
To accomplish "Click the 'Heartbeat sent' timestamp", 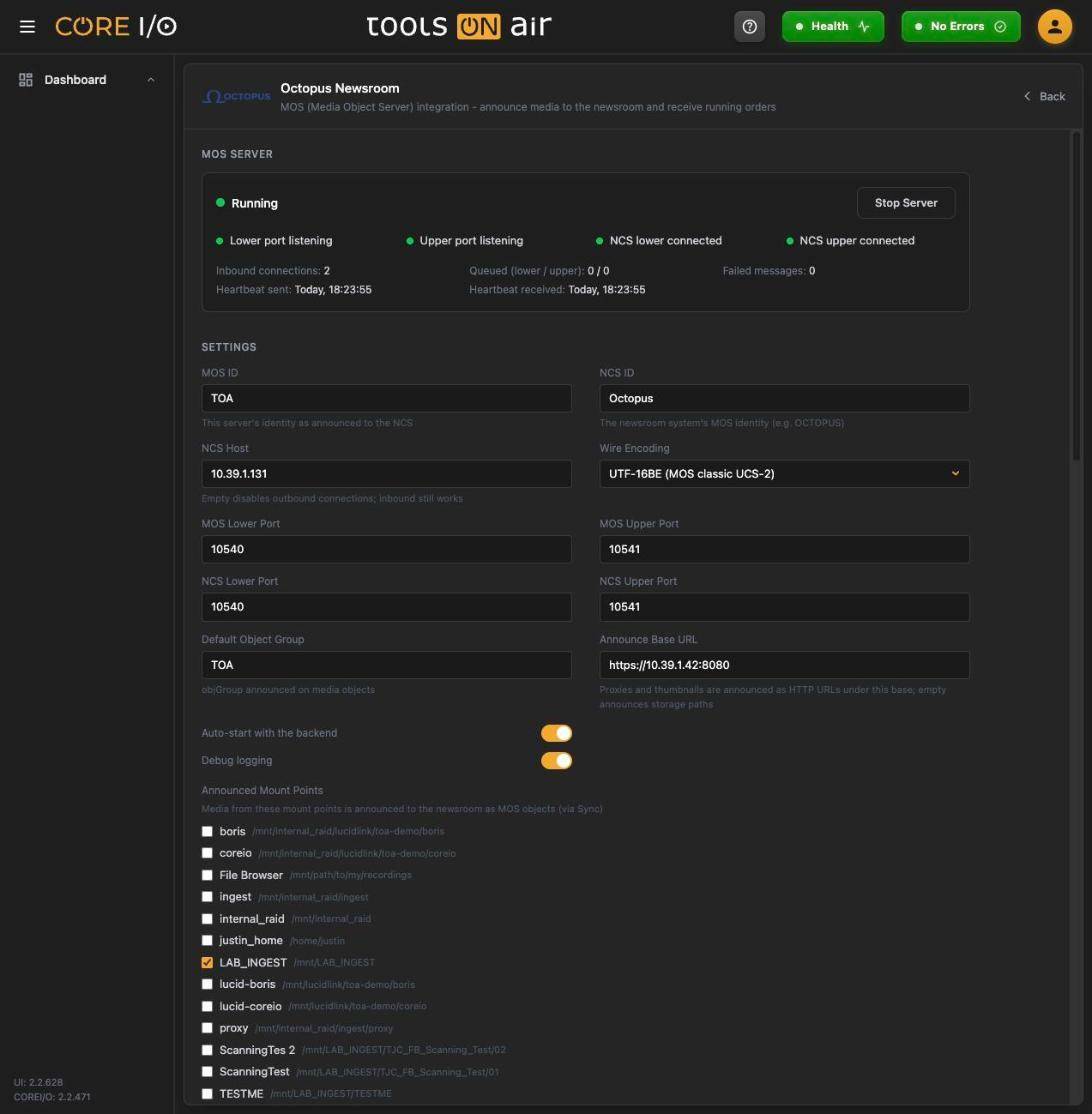I will (x=333, y=290).
